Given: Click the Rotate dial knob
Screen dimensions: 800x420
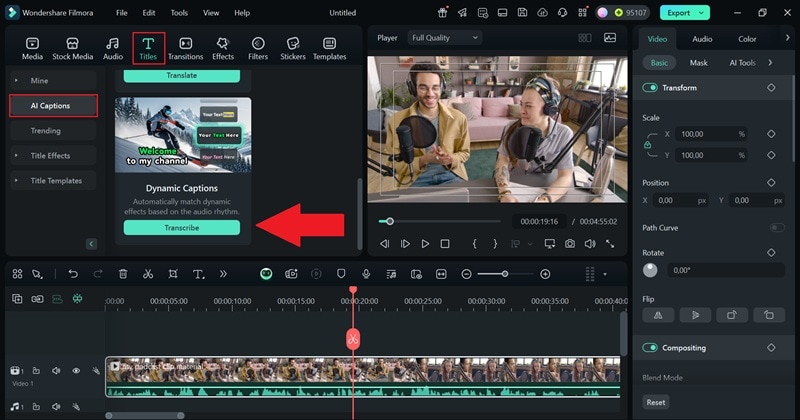Looking at the screenshot, I should point(650,270).
